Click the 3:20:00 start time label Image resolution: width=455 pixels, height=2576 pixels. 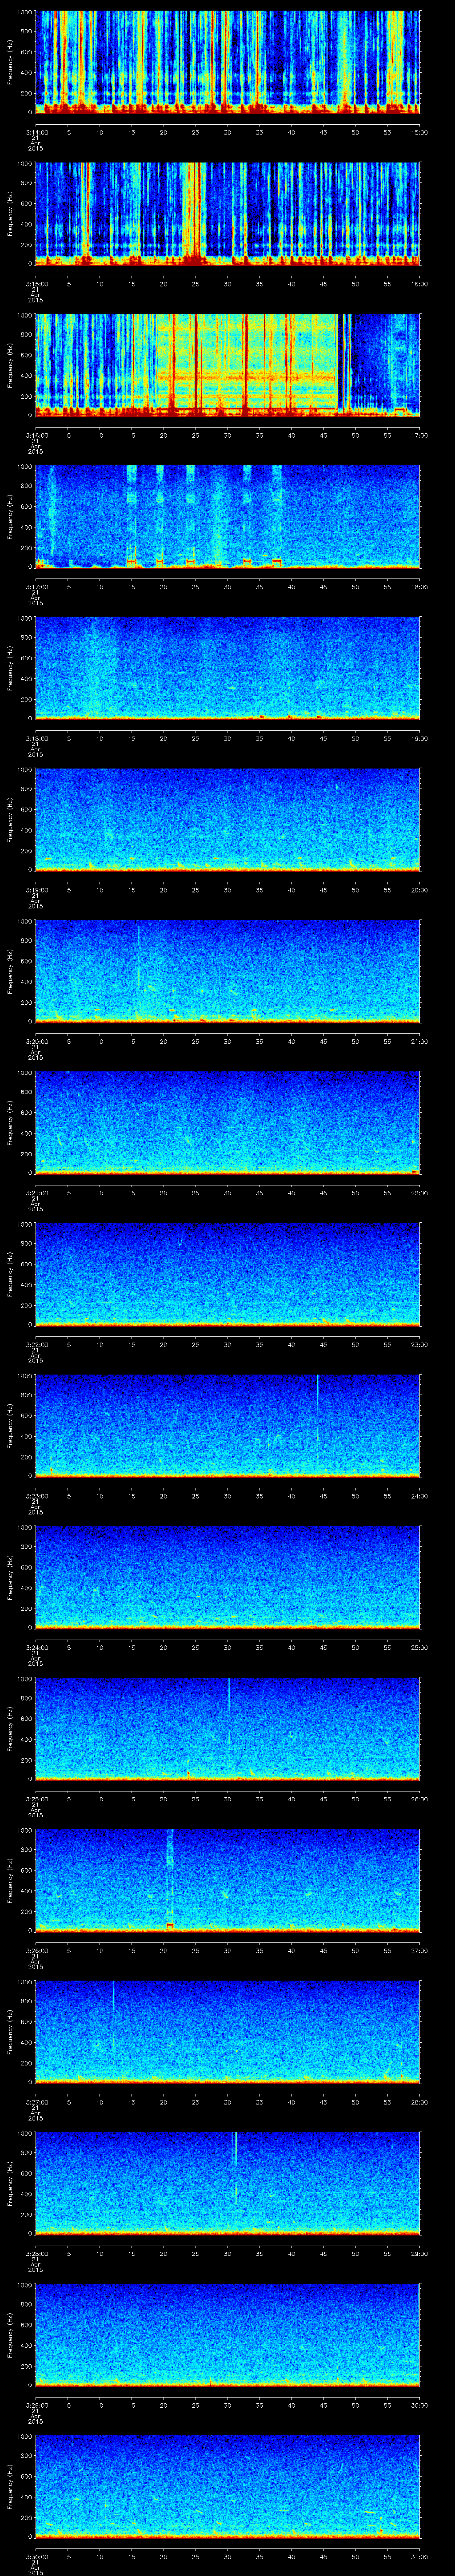[x=36, y=1041]
